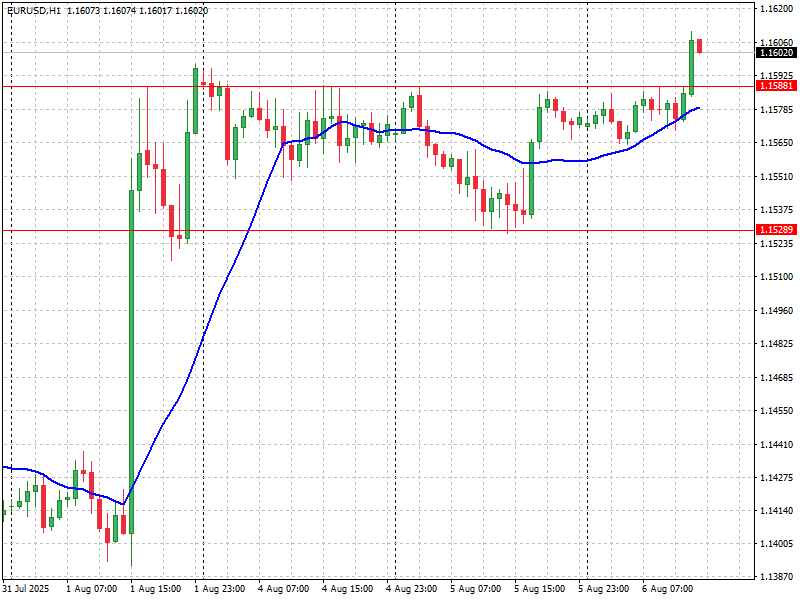Click the 1.13870 price axis label

pyautogui.click(x=776, y=578)
